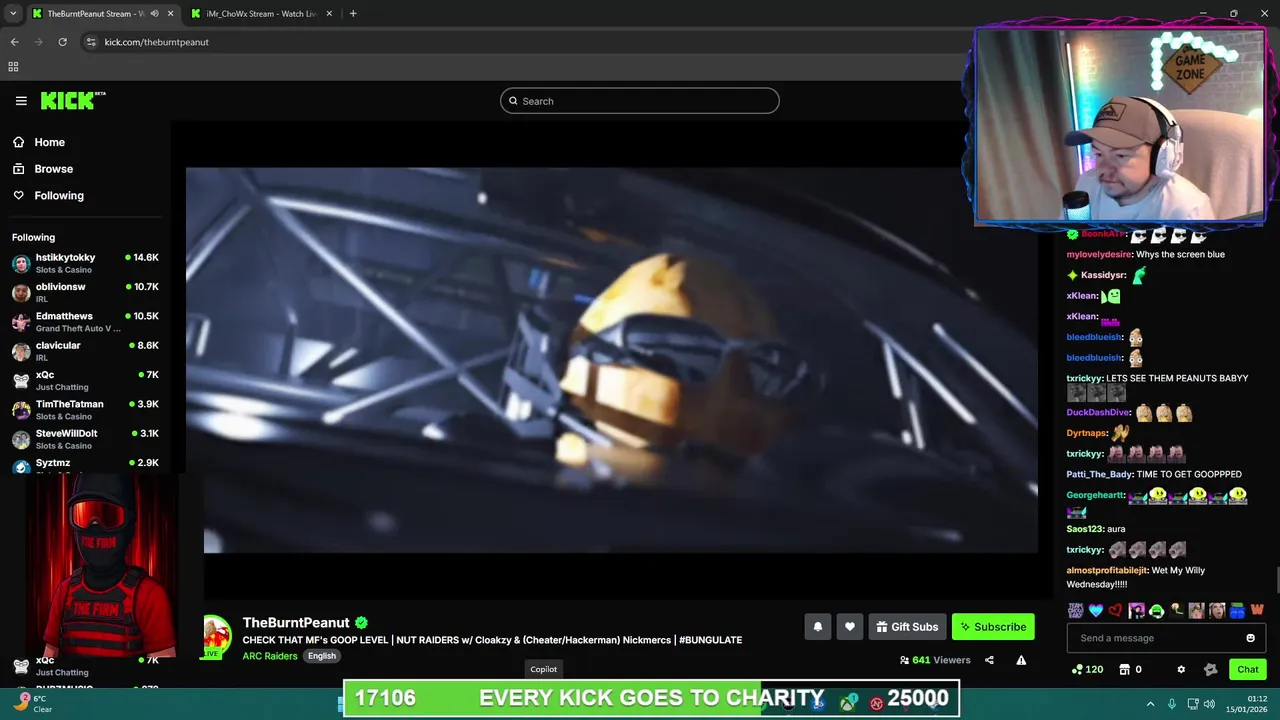Mute the TheBurntPeanut tab audio icon

tap(154, 14)
